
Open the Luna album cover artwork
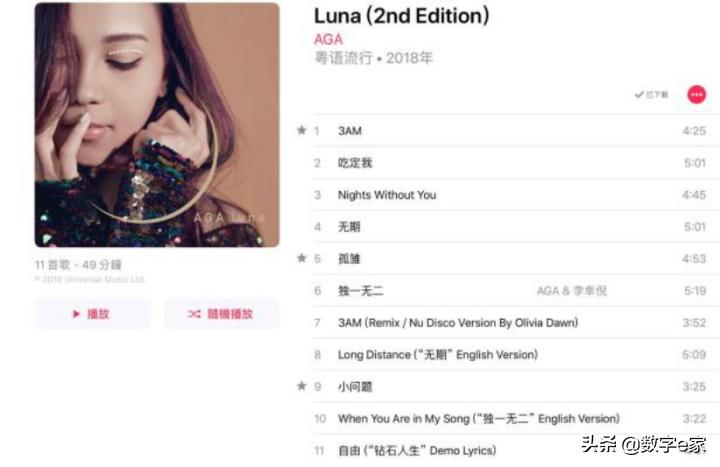point(157,125)
